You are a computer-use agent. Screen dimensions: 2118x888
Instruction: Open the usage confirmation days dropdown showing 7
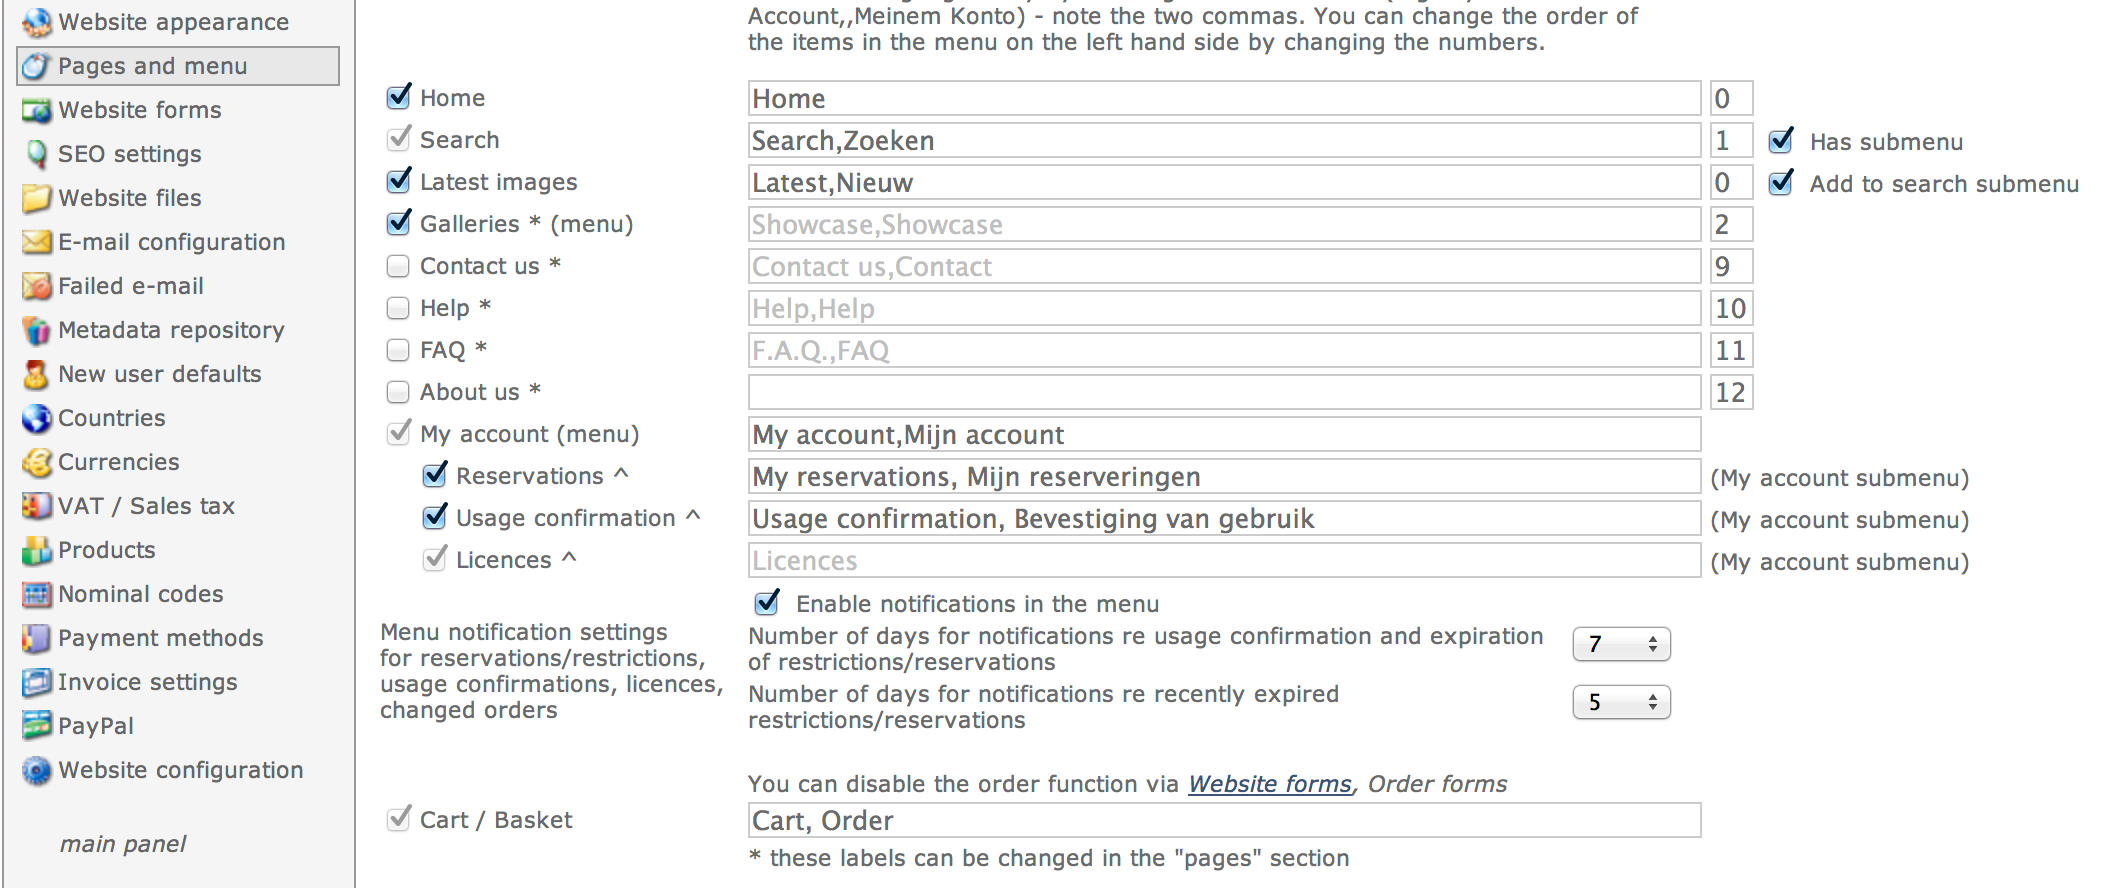pyautogui.click(x=1621, y=644)
